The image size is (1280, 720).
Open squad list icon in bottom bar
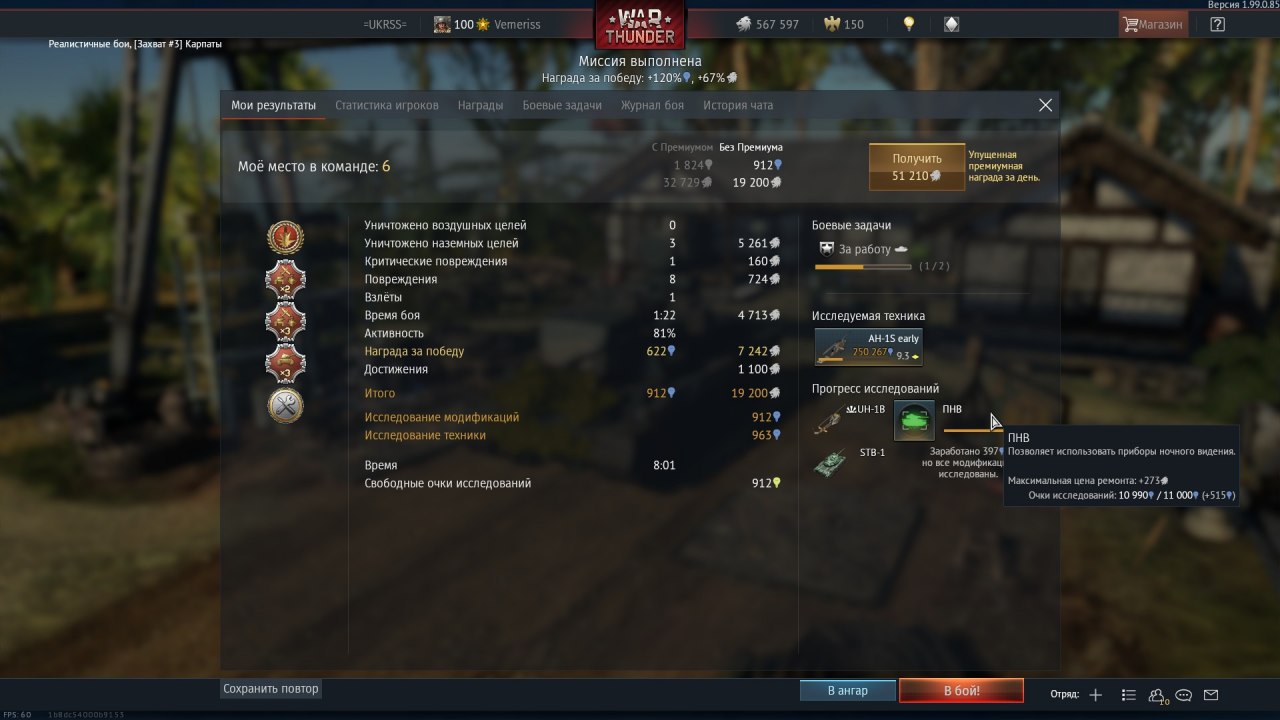[x=1129, y=694]
